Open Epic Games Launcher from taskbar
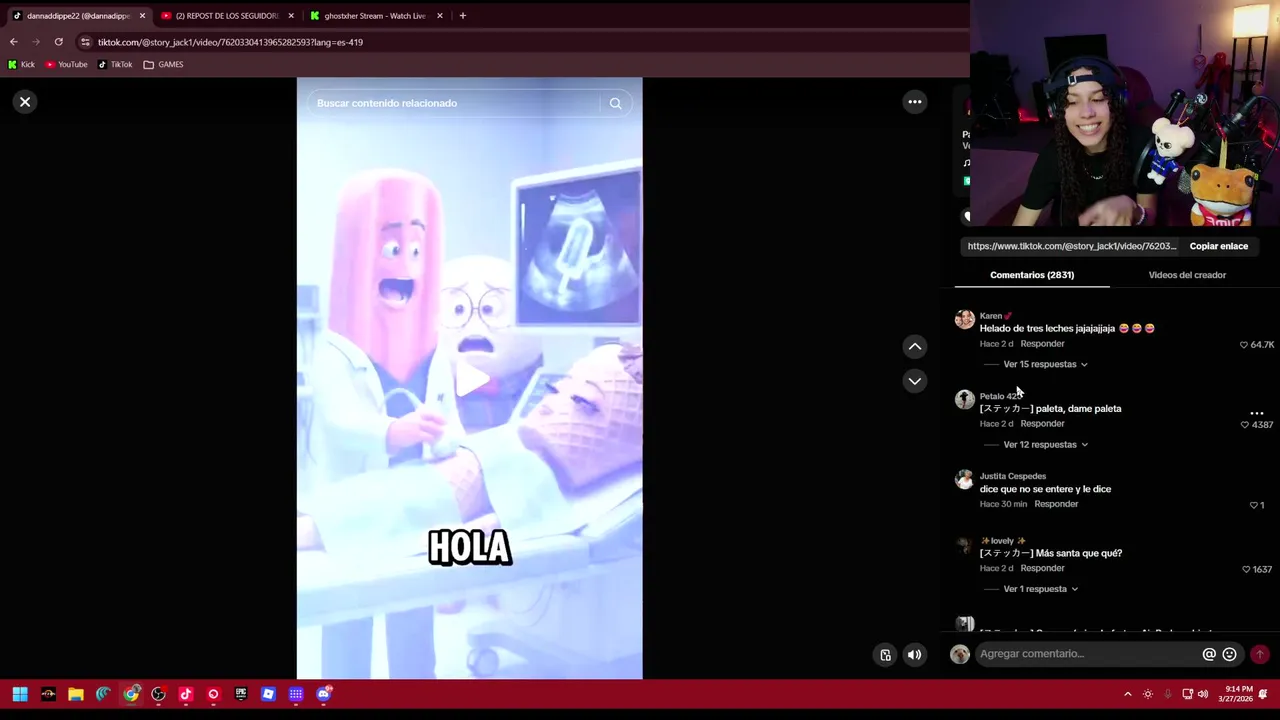1280x720 pixels. [x=241, y=694]
